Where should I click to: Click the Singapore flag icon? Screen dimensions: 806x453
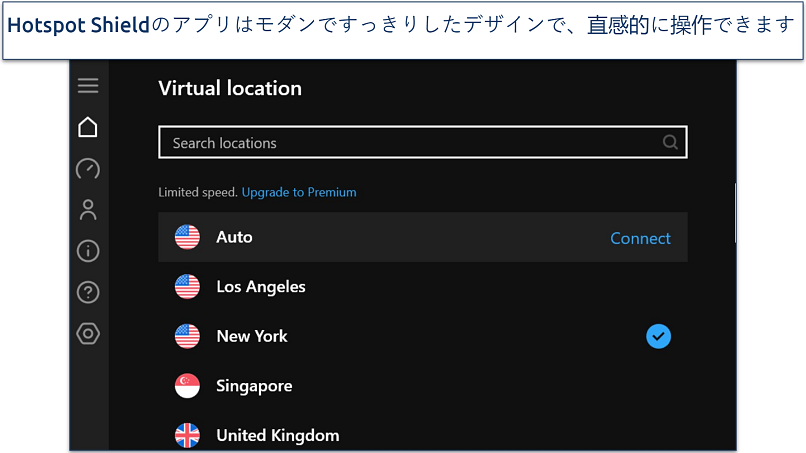187,386
